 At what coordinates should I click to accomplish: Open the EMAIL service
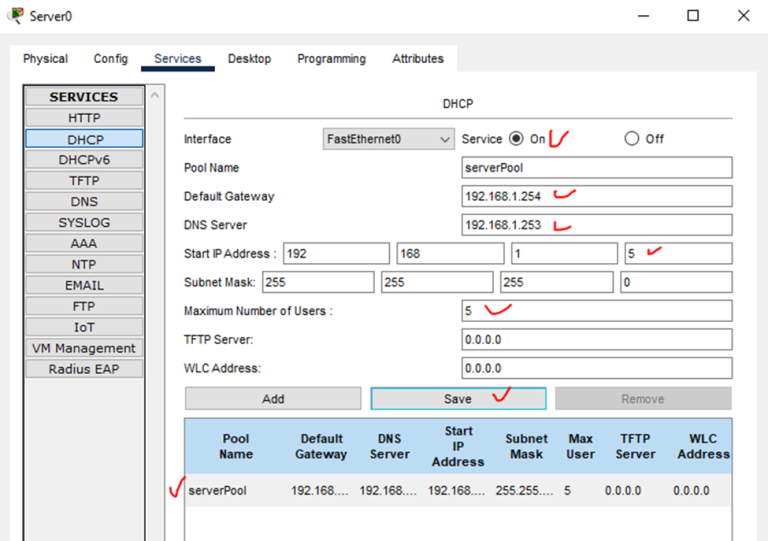tap(84, 285)
